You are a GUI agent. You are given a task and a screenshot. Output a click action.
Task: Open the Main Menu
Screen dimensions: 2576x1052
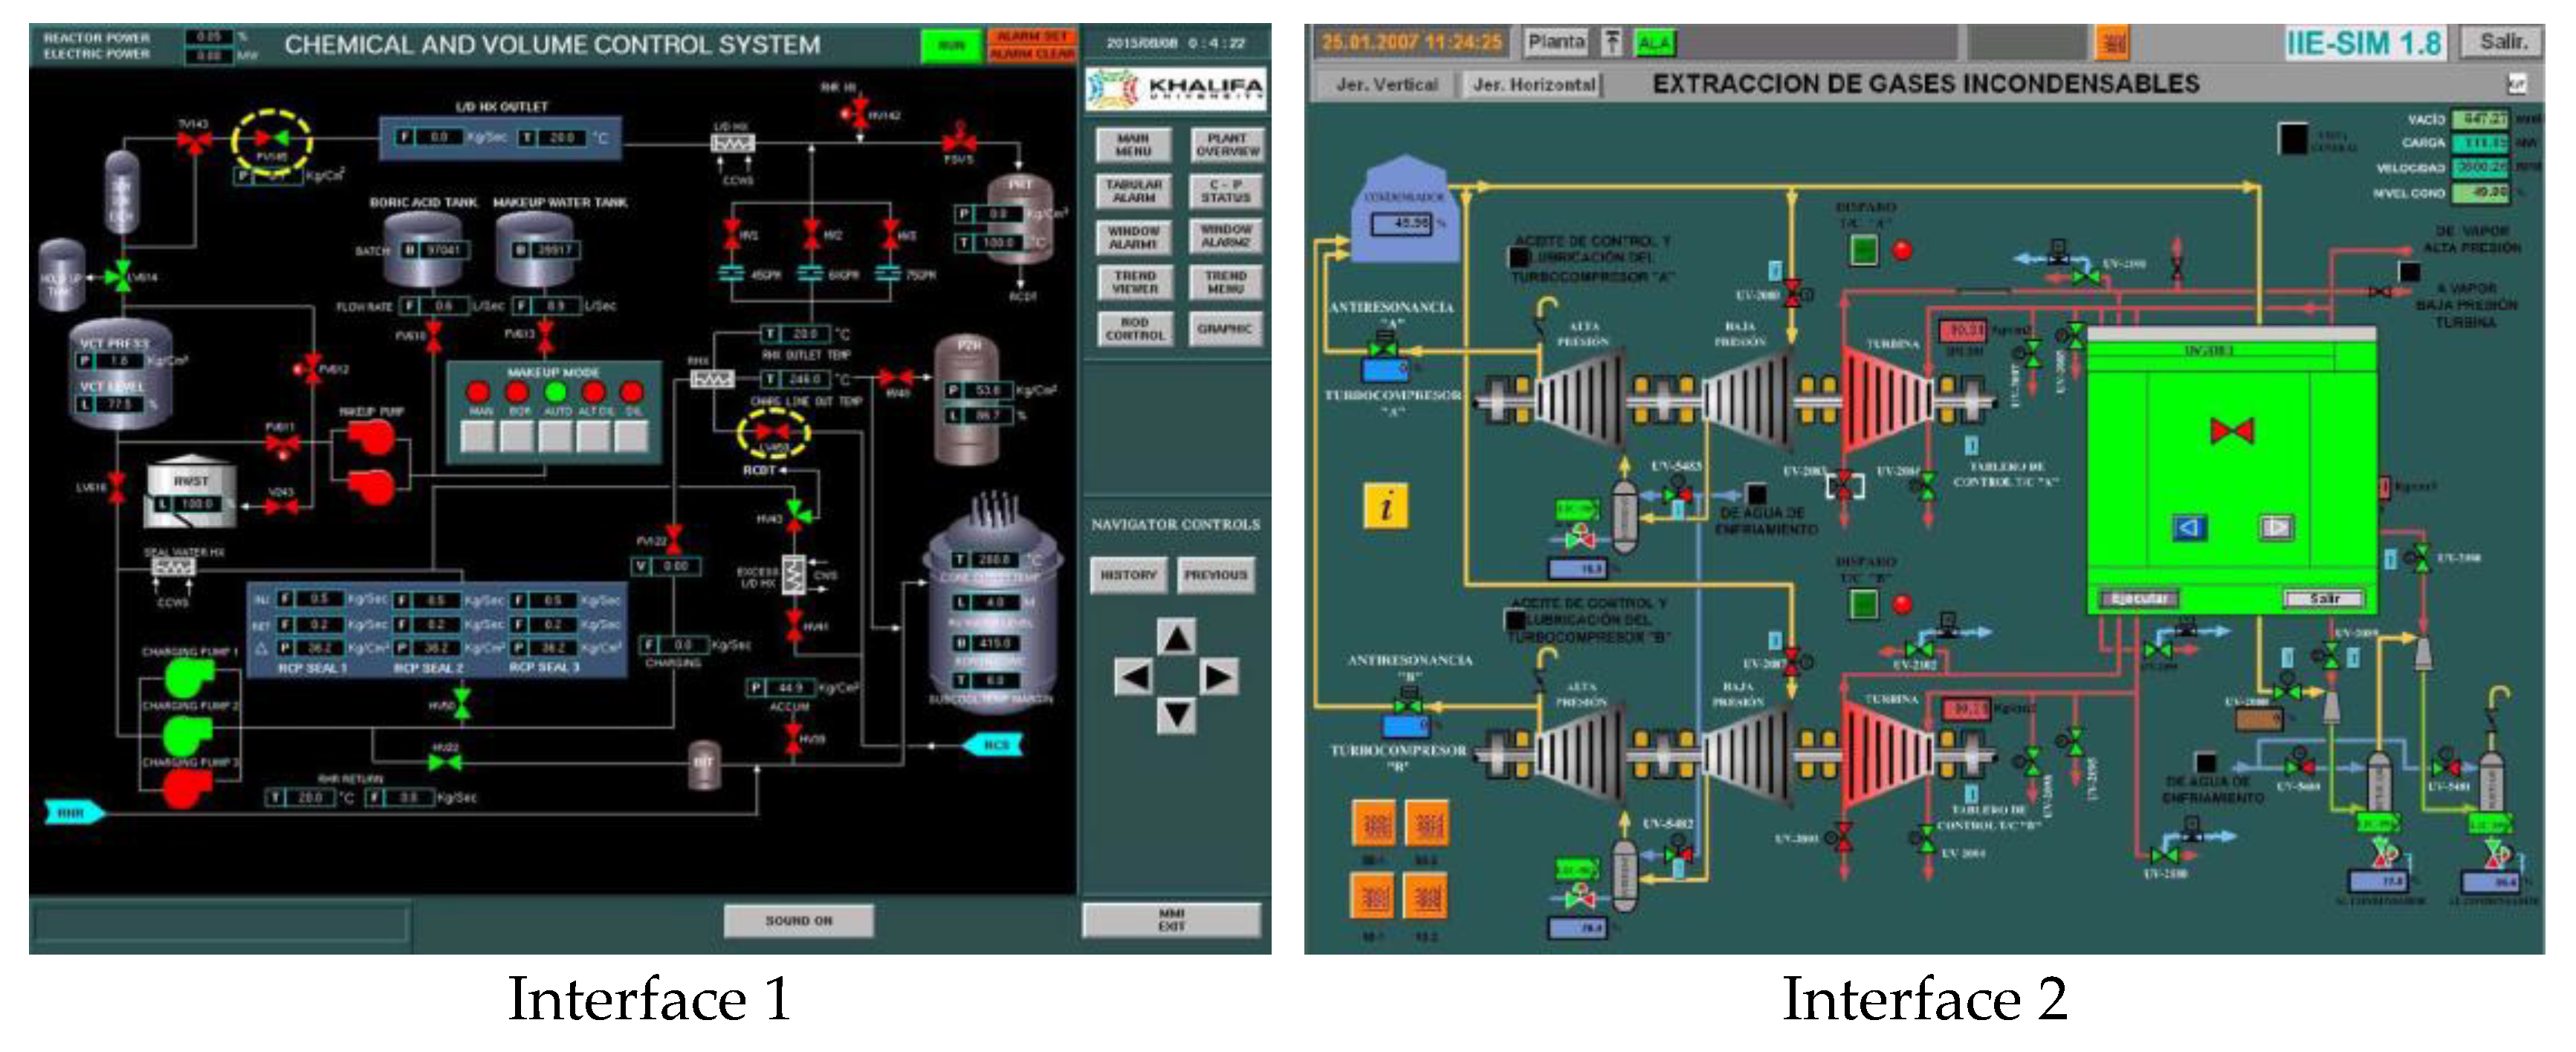pos(1133,145)
